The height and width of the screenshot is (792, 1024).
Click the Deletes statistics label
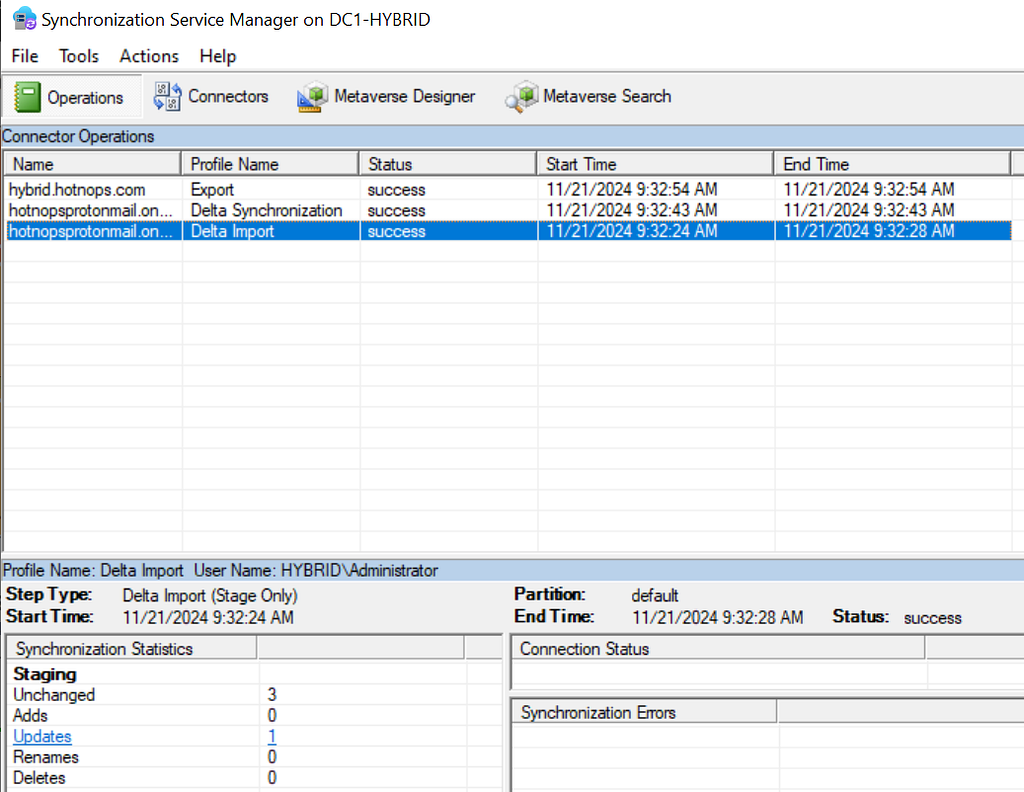[39, 778]
